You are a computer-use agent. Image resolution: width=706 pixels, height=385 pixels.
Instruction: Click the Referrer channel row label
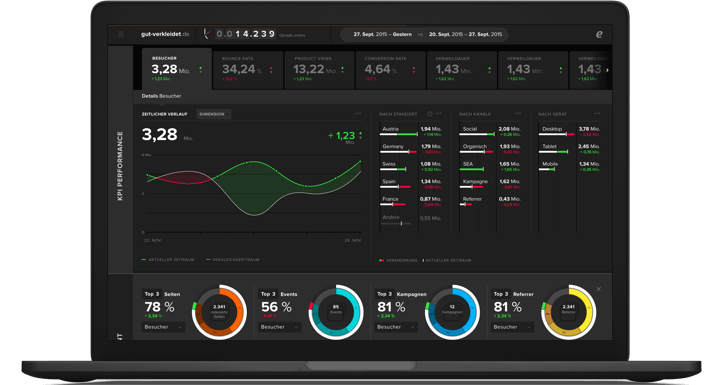point(472,199)
